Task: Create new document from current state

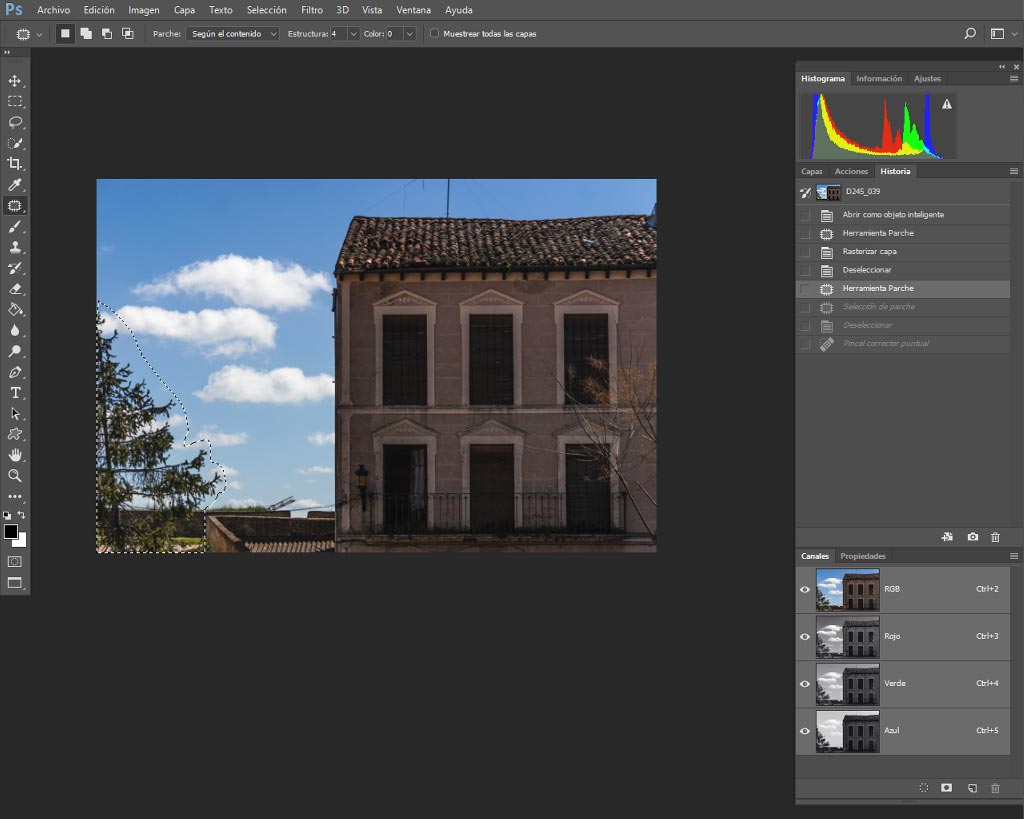Action: 947,537
